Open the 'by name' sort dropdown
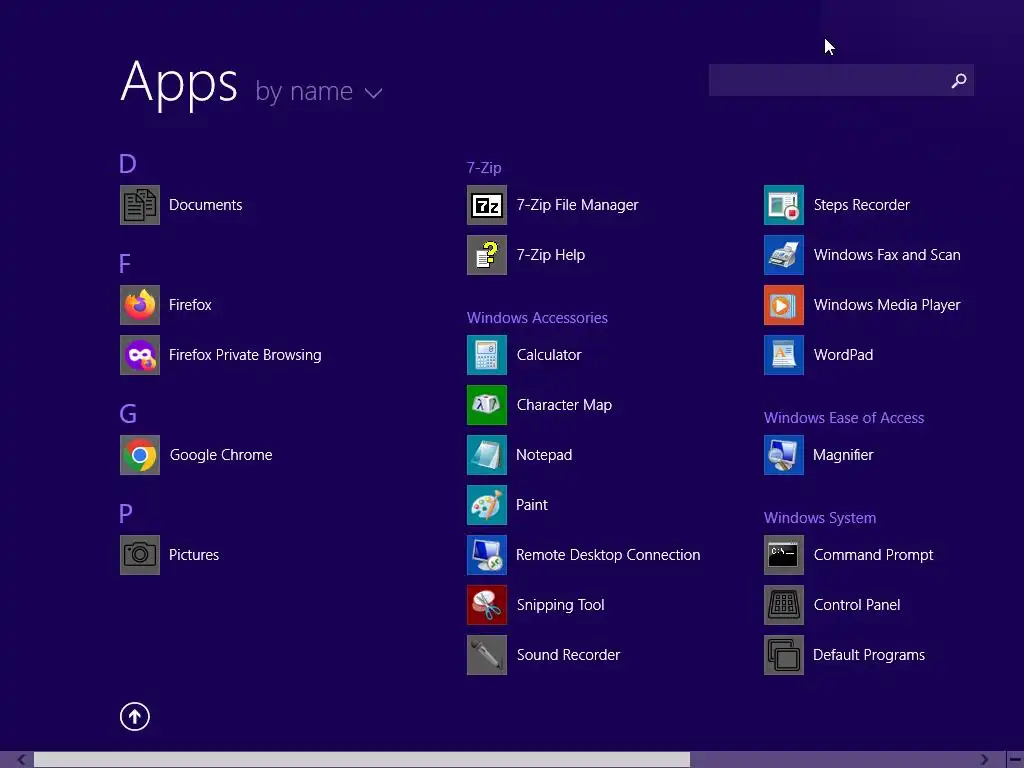Viewport: 1024px width, 768px height. (318, 91)
